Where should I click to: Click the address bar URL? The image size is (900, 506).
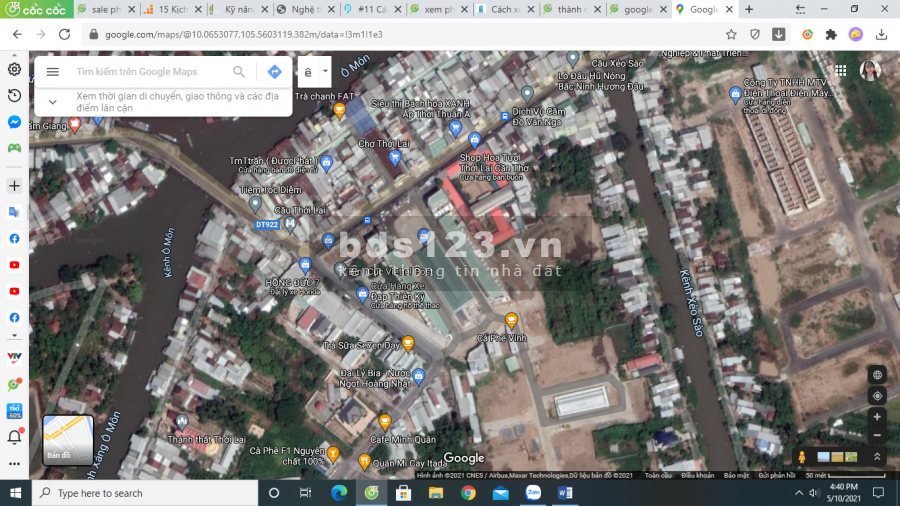244,34
